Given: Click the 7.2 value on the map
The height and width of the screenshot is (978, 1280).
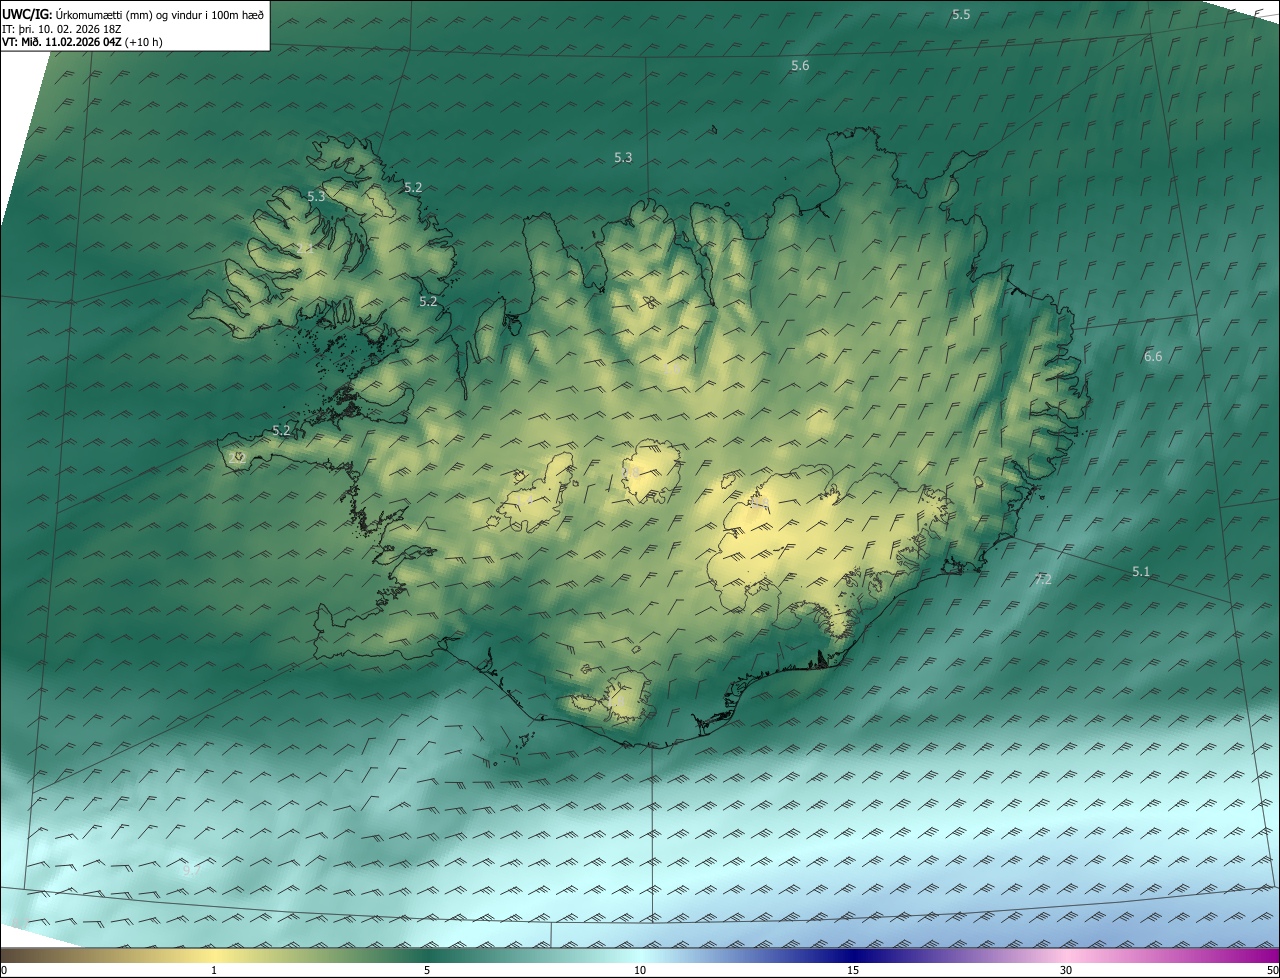Looking at the screenshot, I should tap(1043, 580).
